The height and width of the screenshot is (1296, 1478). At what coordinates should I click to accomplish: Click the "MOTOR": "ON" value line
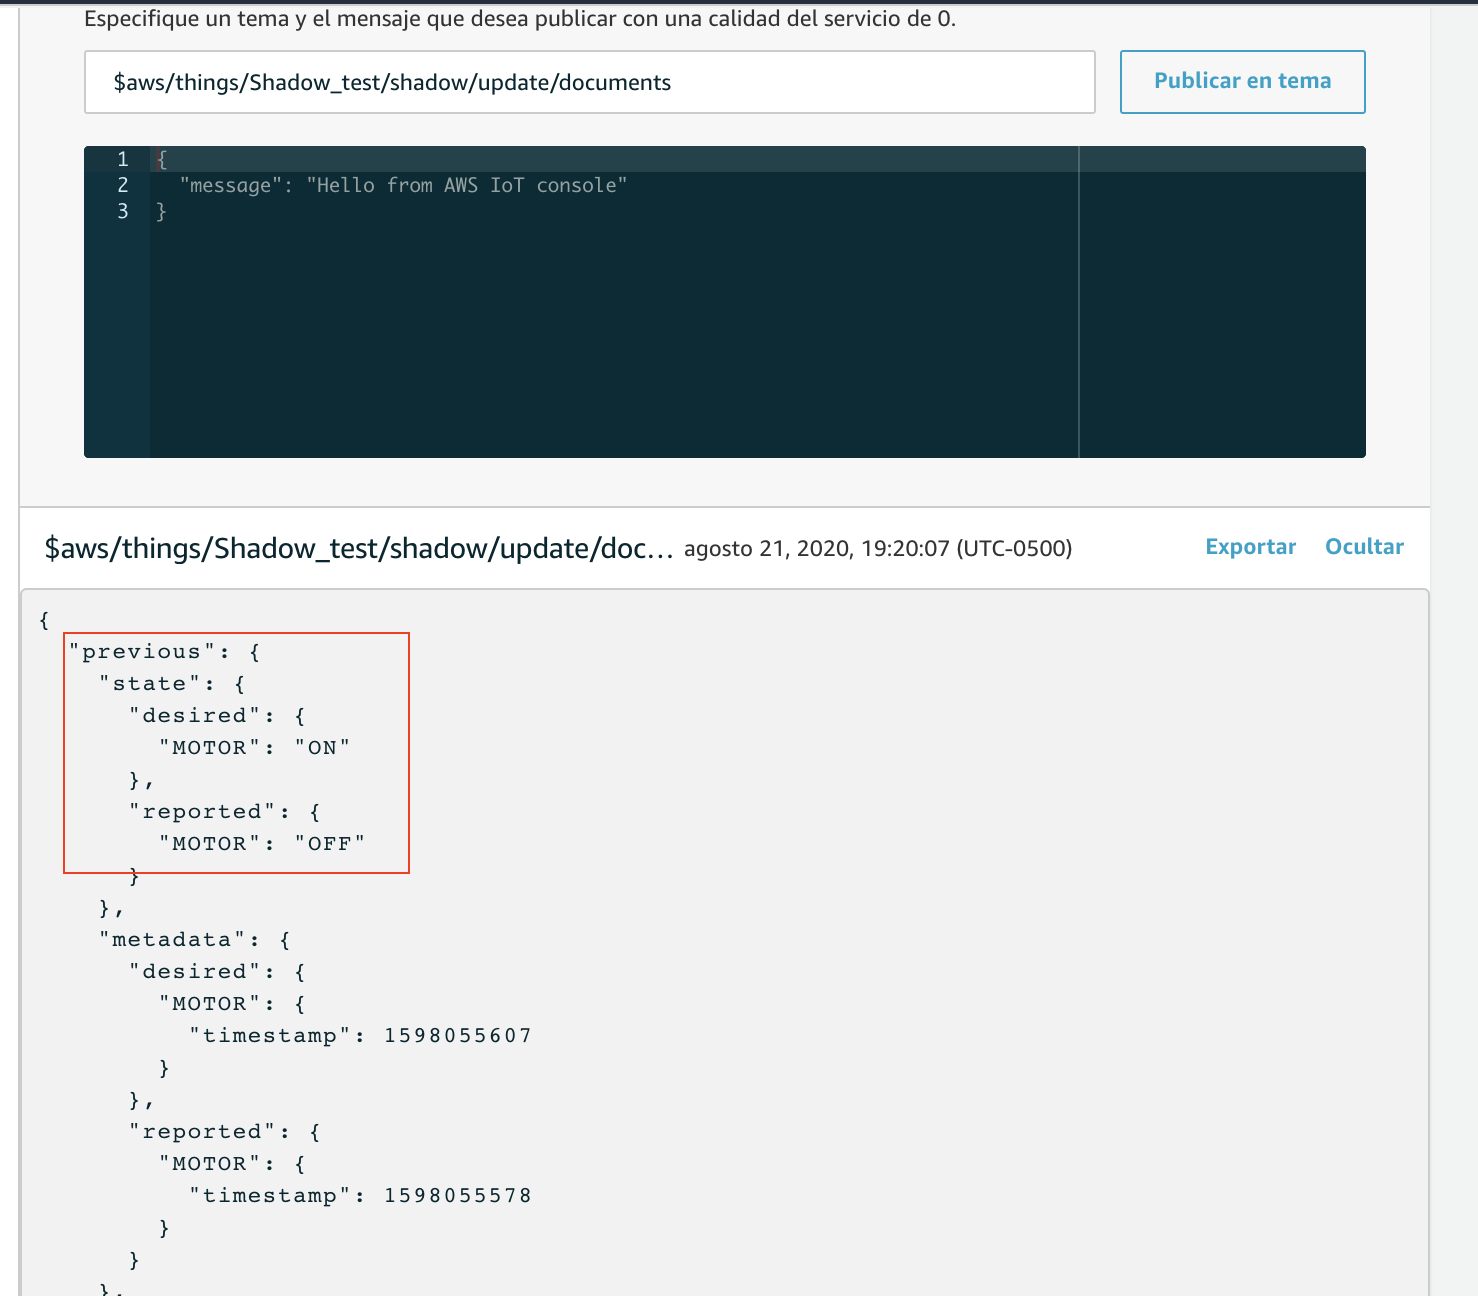[x=254, y=748]
